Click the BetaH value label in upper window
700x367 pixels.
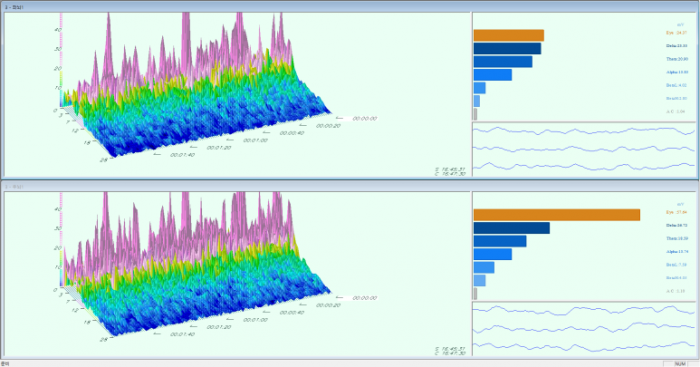(x=676, y=98)
